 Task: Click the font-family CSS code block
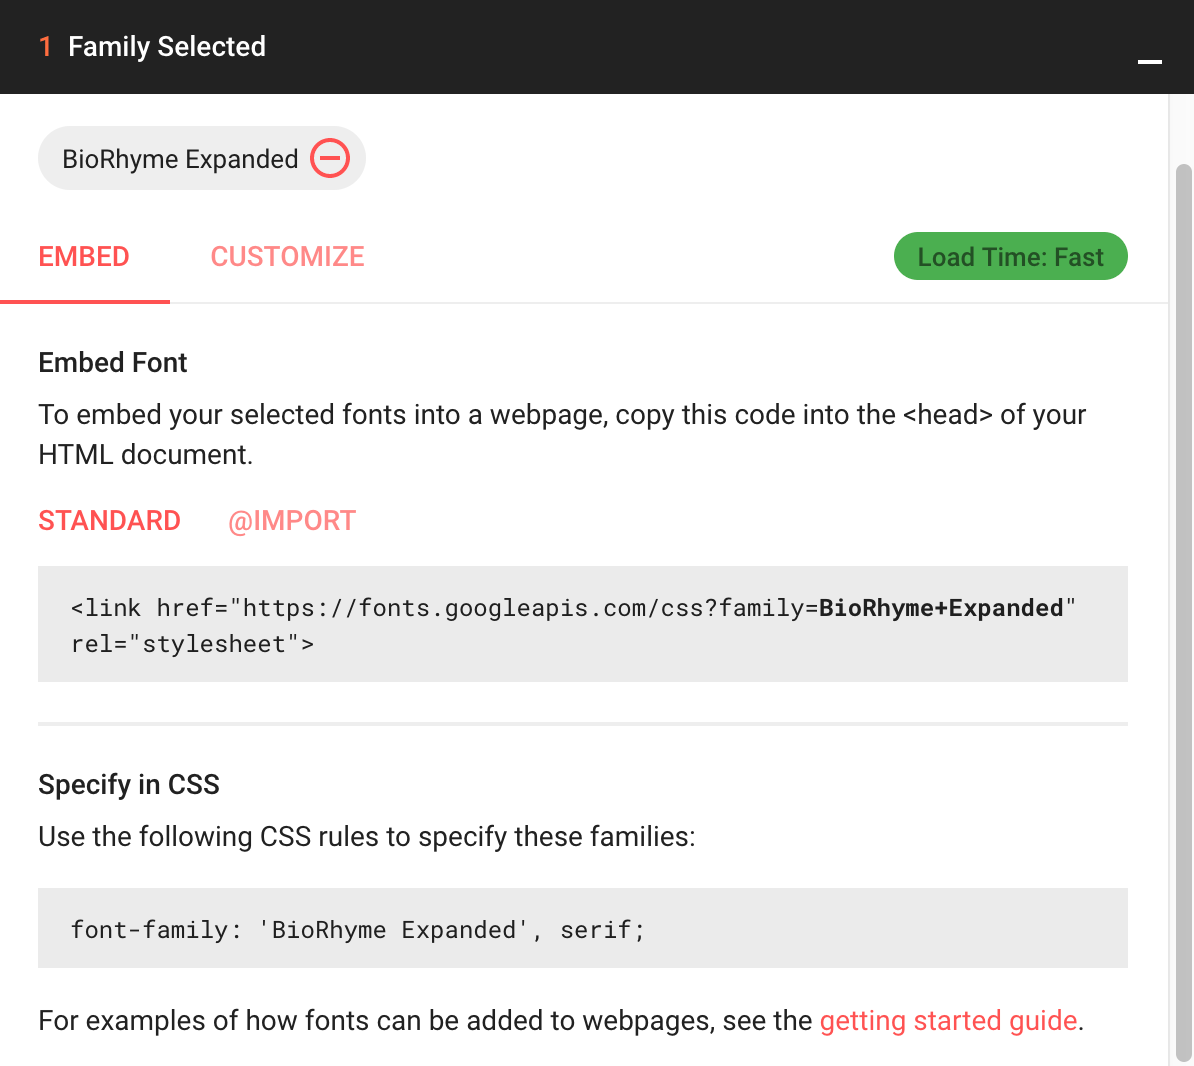[x=583, y=928]
